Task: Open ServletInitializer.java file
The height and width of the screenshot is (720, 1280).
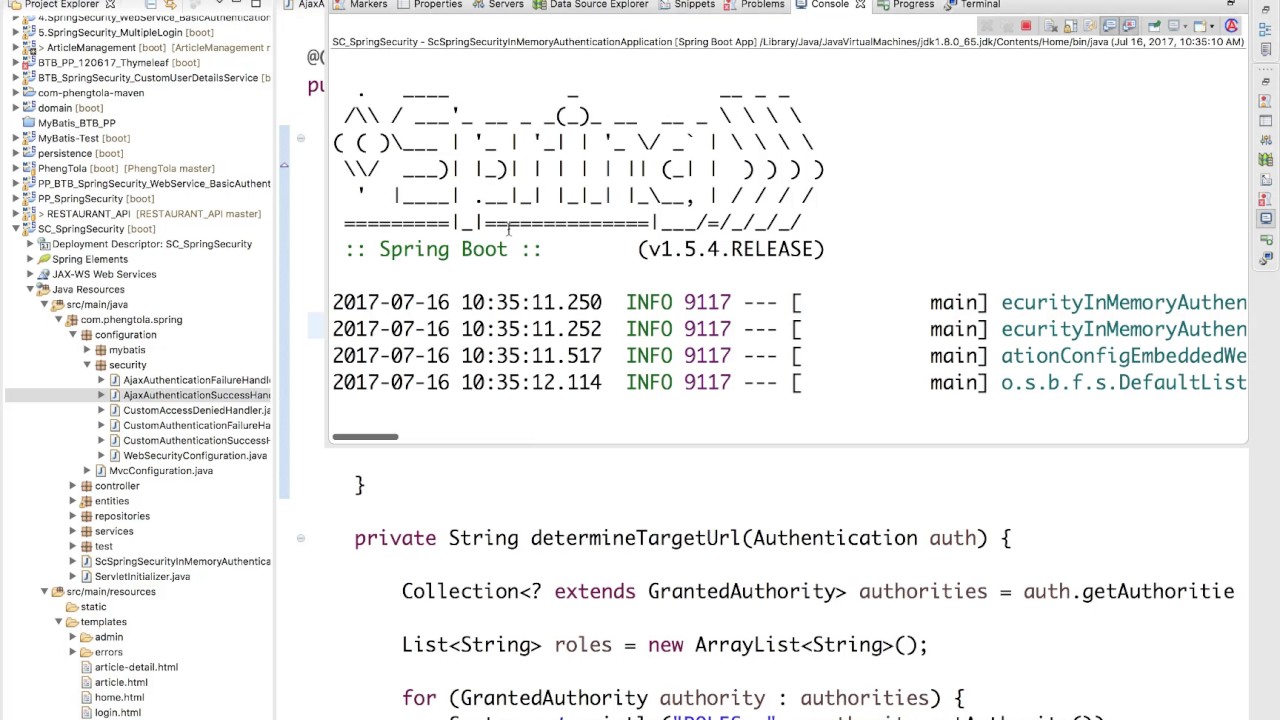Action: pyautogui.click(x=142, y=577)
